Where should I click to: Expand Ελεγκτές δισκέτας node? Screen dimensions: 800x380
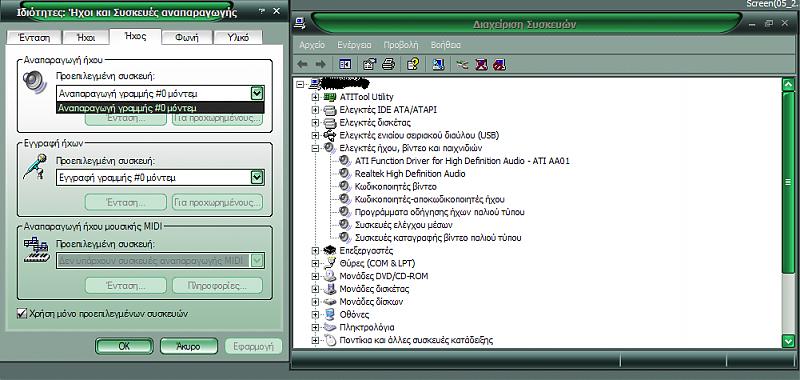315,122
